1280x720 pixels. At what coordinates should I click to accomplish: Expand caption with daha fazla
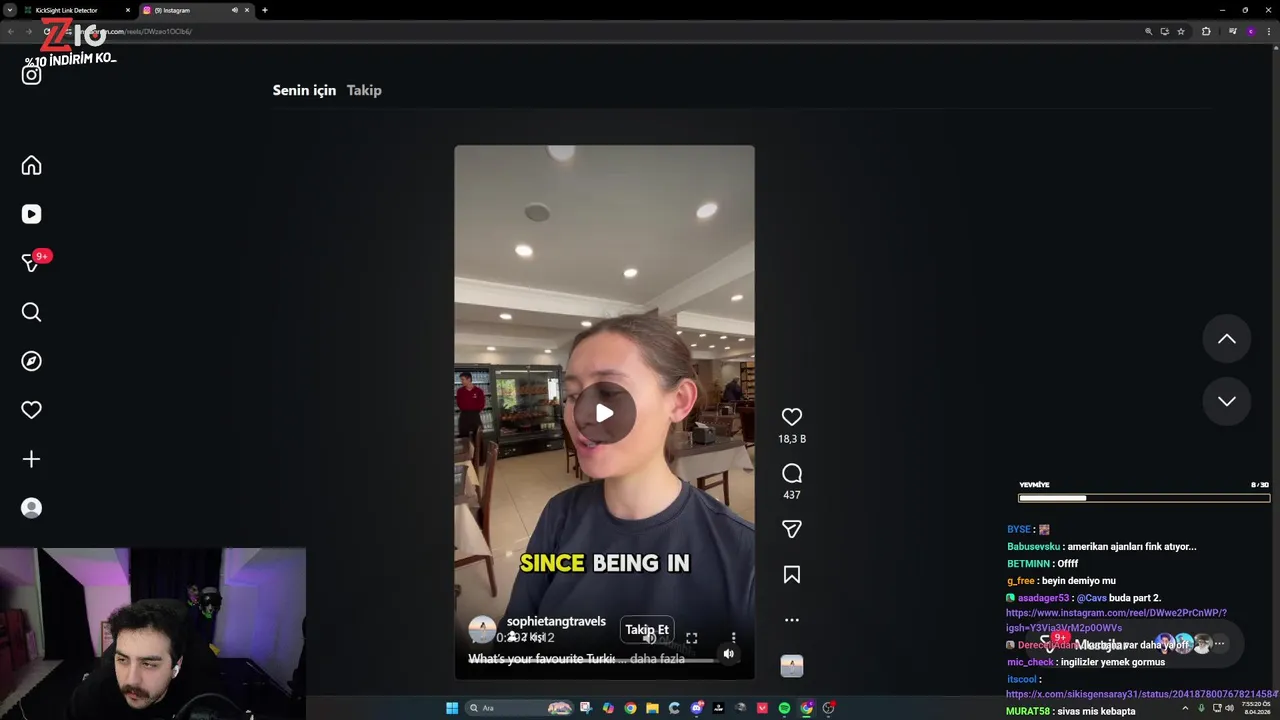[658, 659]
